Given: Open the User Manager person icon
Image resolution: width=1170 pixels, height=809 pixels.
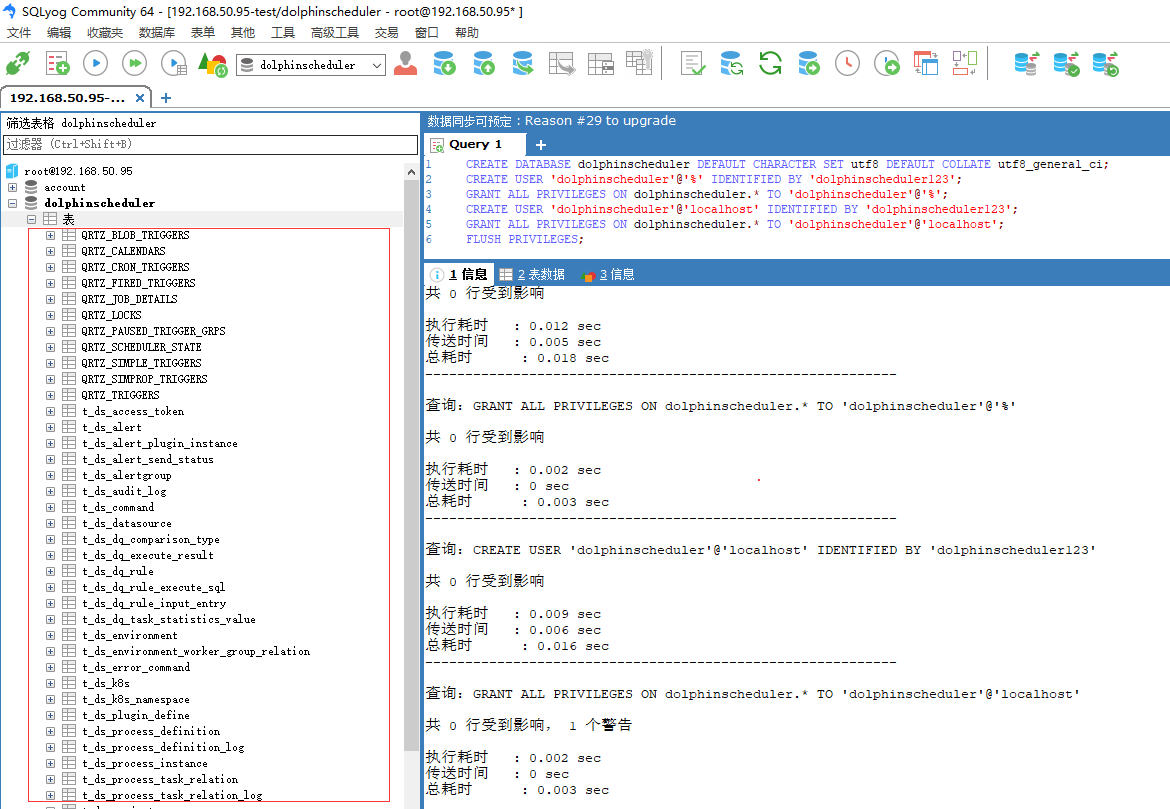Looking at the screenshot, I should 405,63.
